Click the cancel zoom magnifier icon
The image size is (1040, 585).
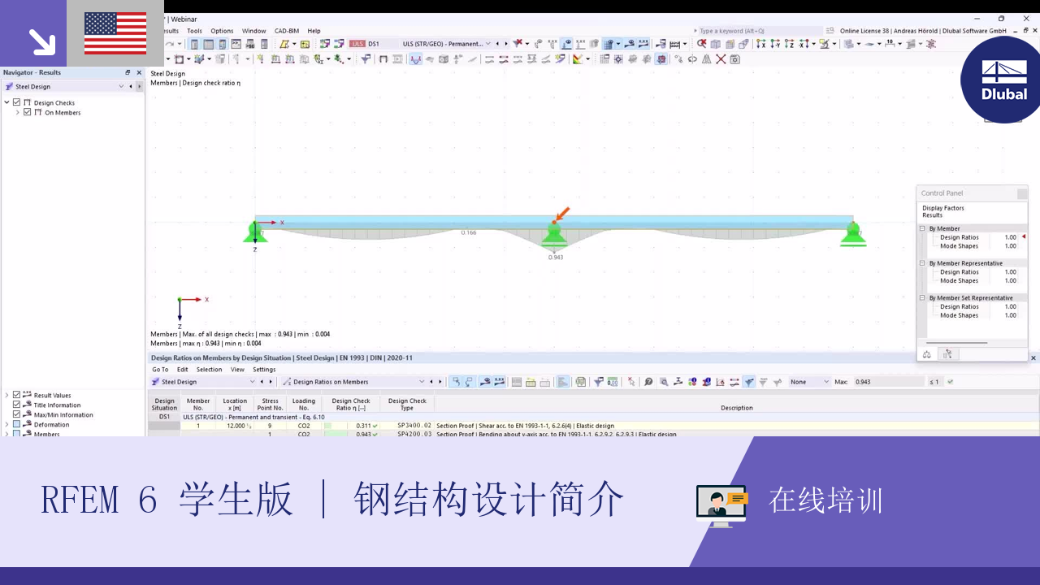(701, 44)
